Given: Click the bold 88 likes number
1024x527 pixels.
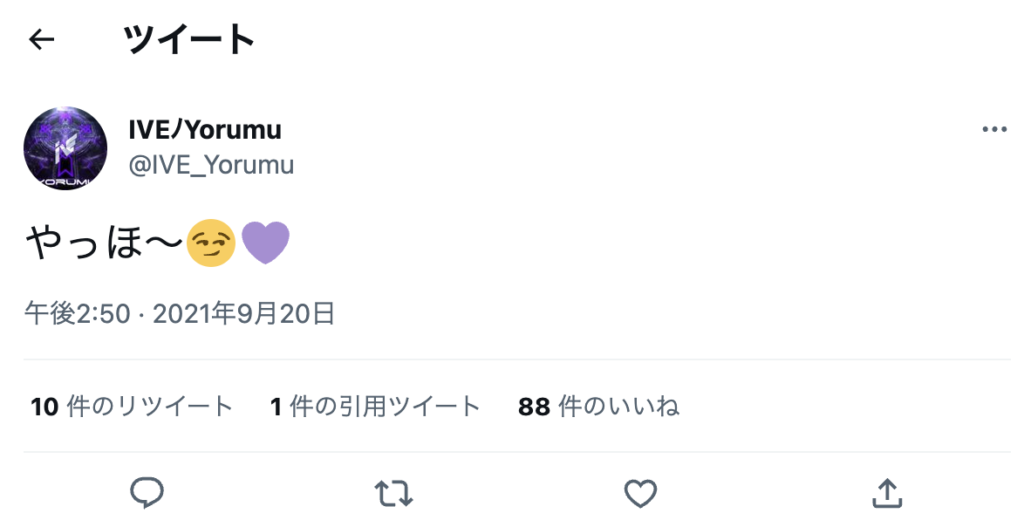Looking at the screenshot, I should click(534, 407).
